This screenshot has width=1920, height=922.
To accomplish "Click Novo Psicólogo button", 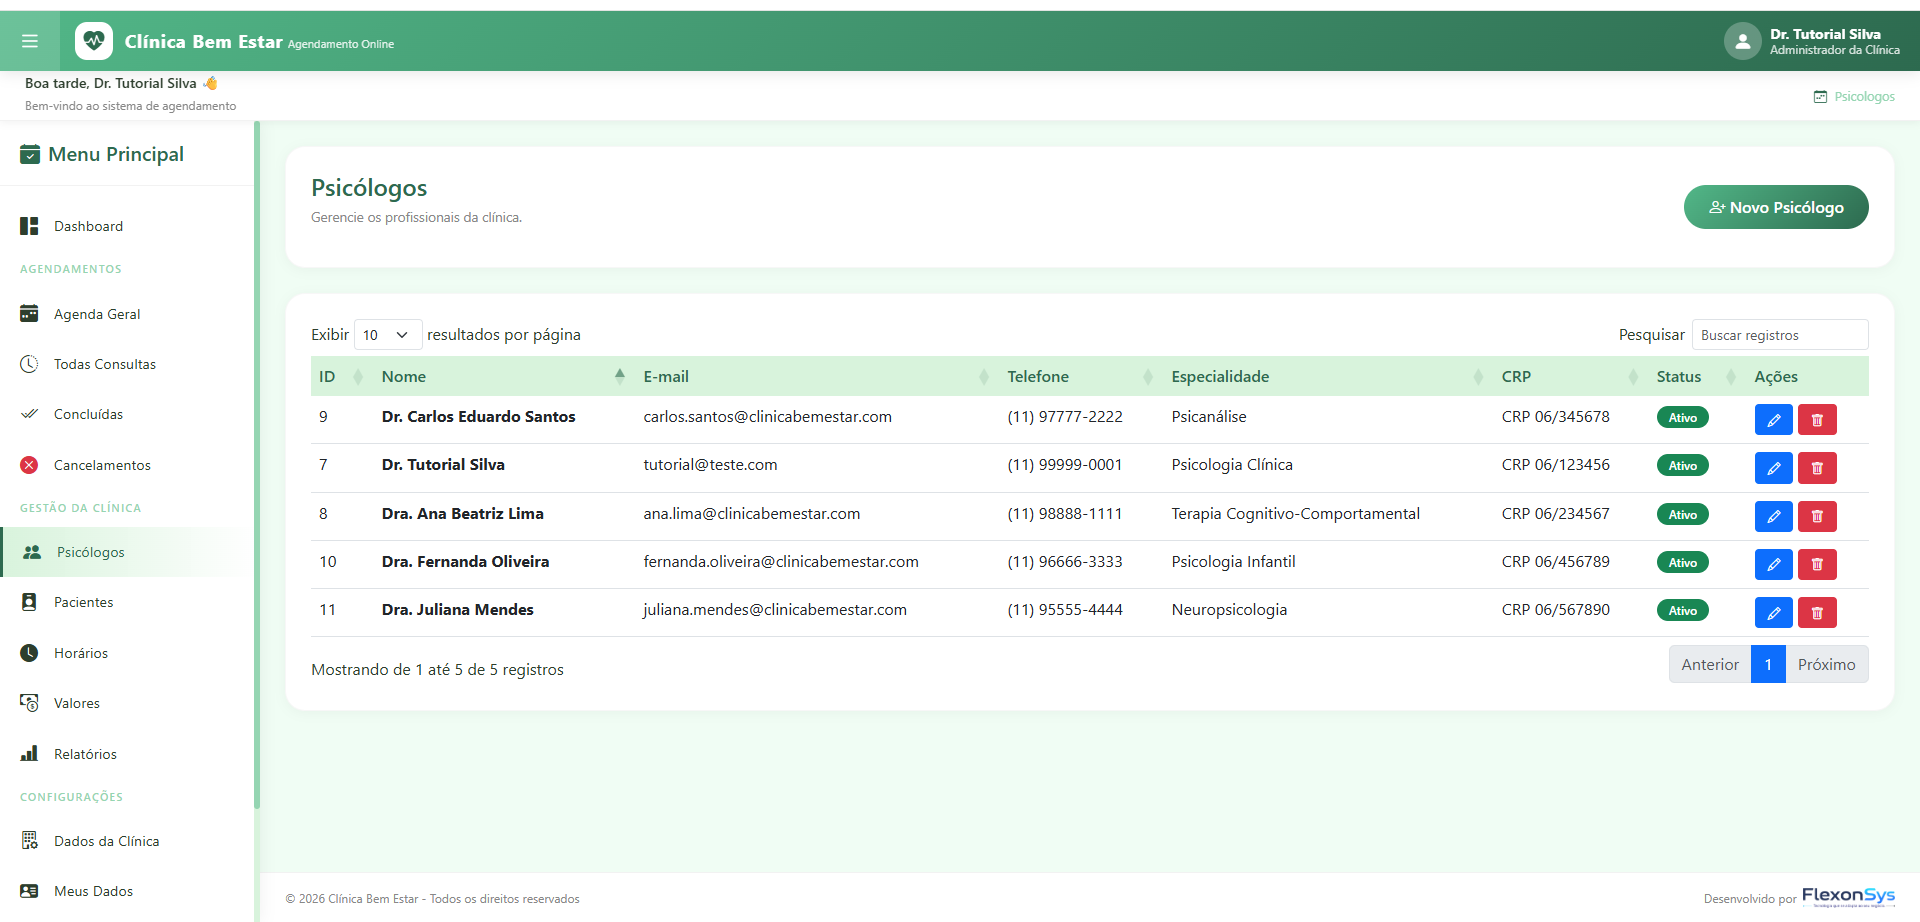I will (1776, 207).
